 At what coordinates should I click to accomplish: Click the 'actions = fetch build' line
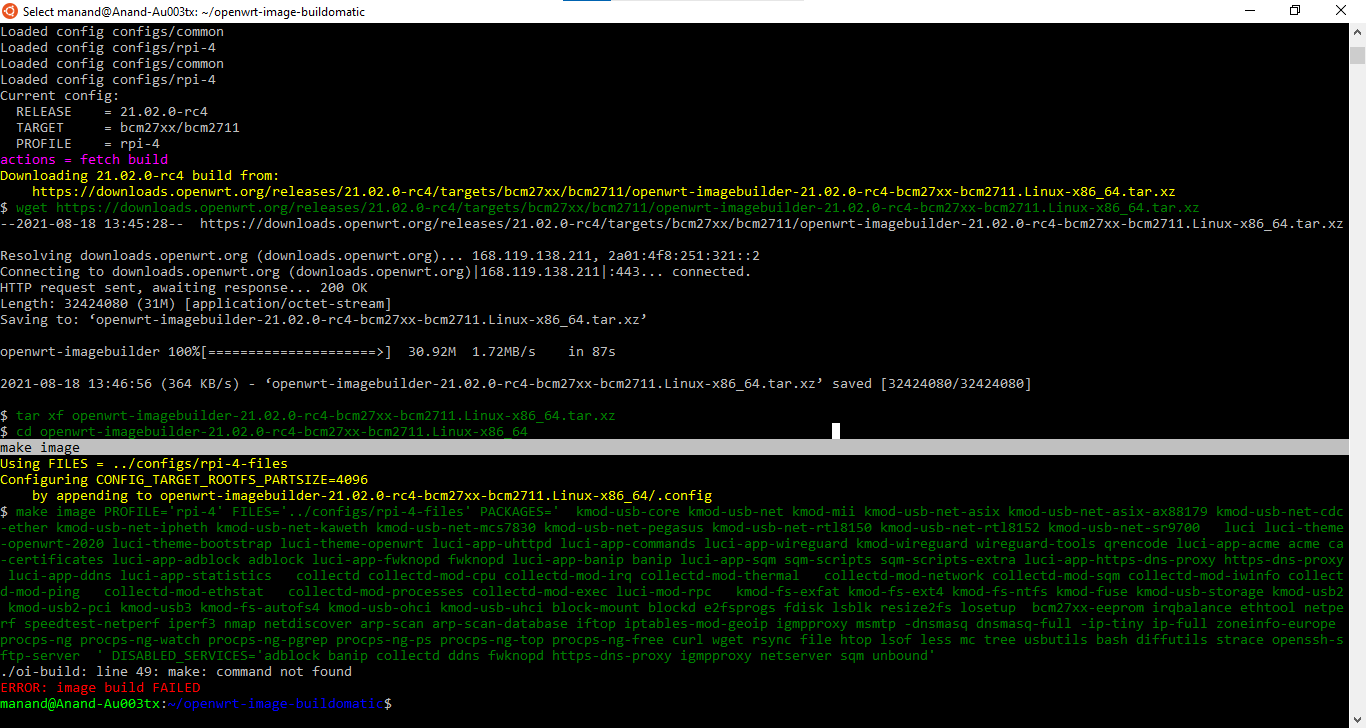(x=84, y=160)
